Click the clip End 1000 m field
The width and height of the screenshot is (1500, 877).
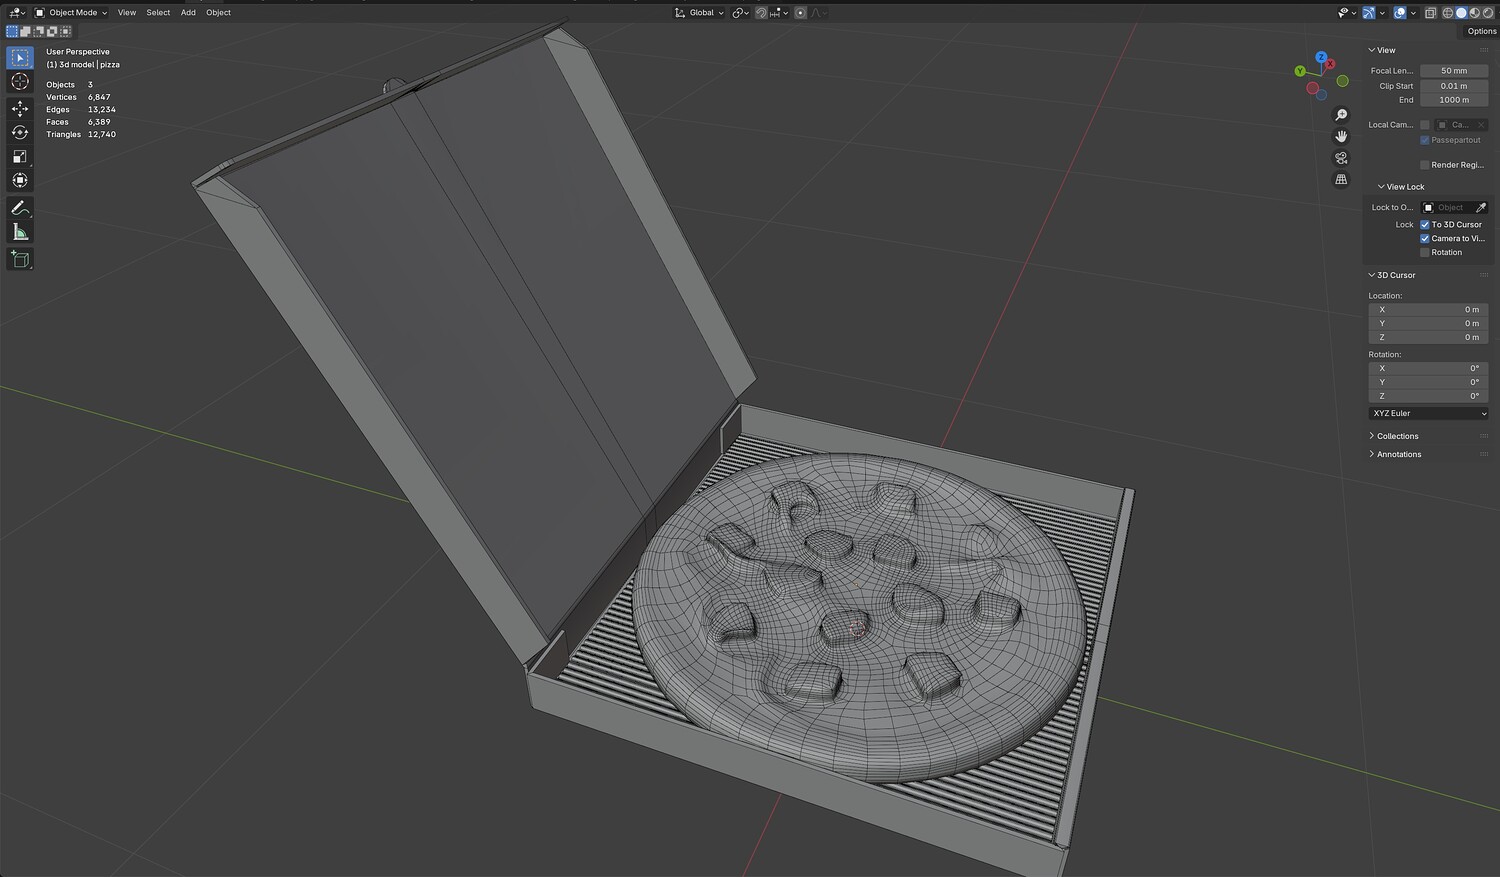pyautogui.click(x=1454, y=100)
